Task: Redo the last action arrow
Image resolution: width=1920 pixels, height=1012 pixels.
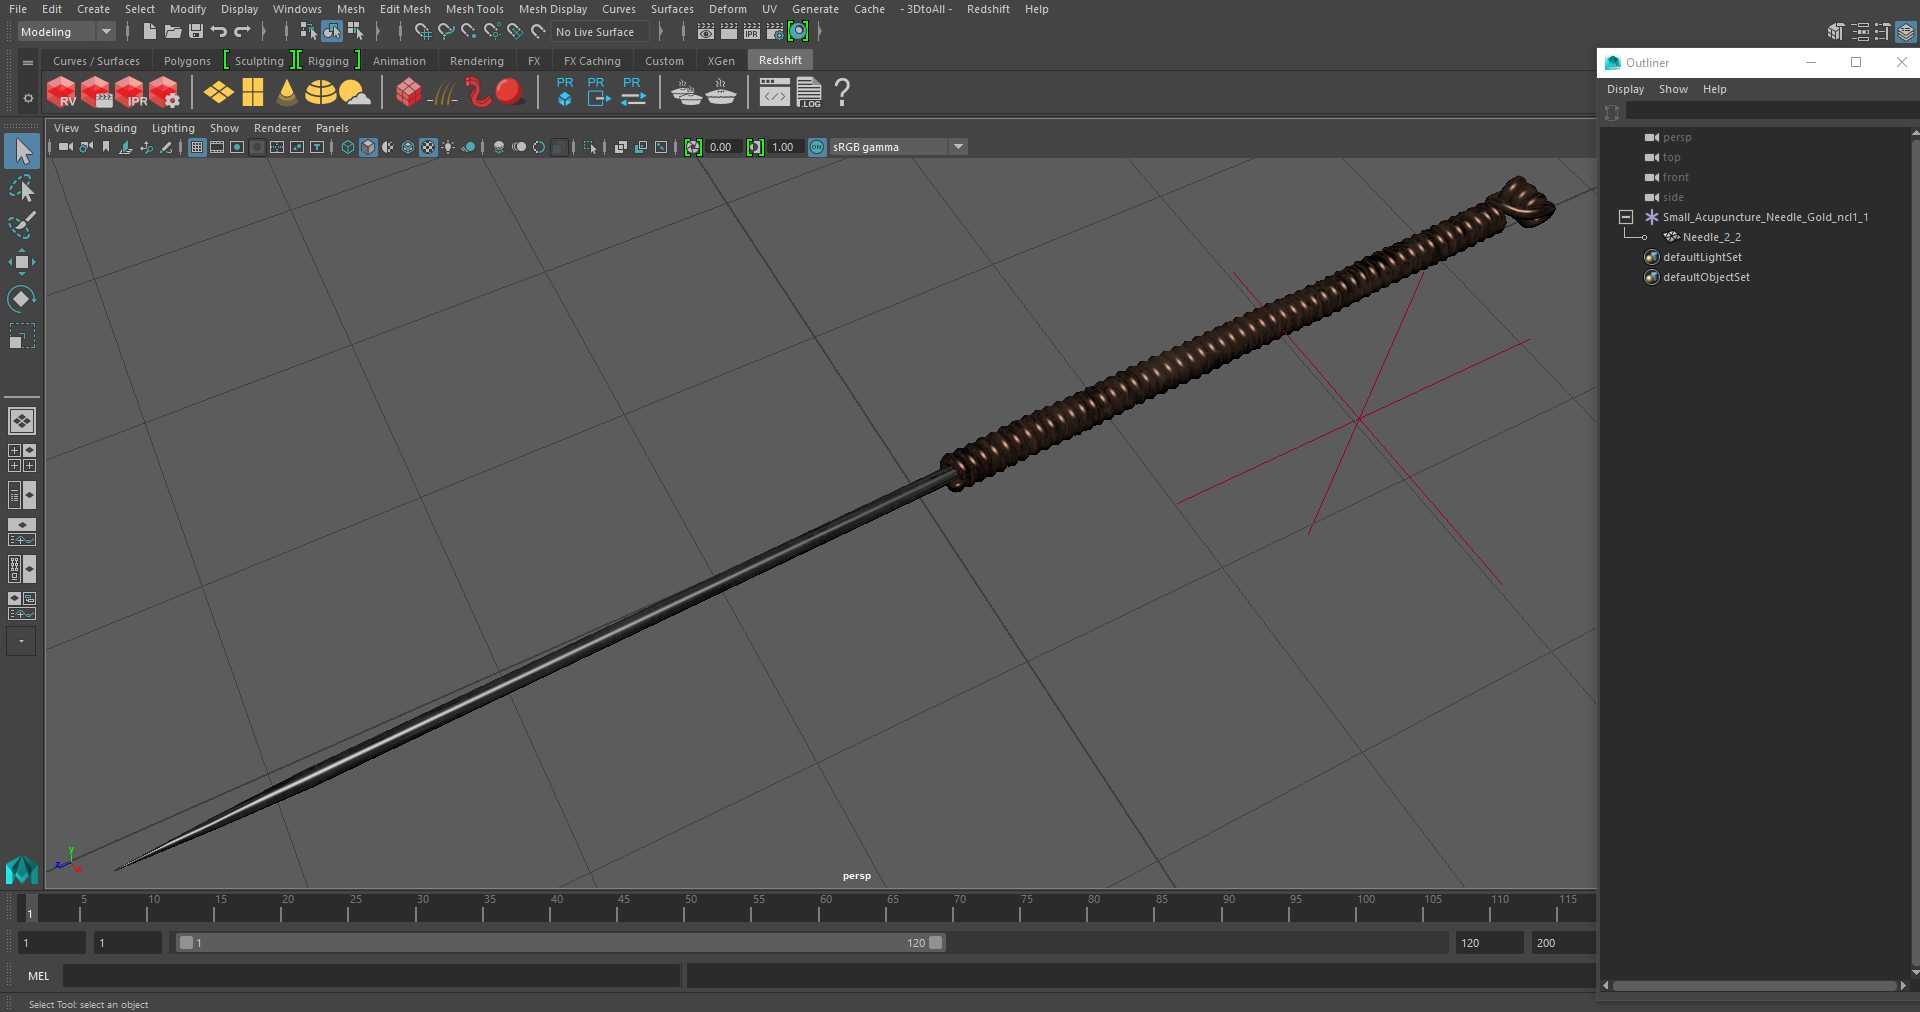Action: 242,32
